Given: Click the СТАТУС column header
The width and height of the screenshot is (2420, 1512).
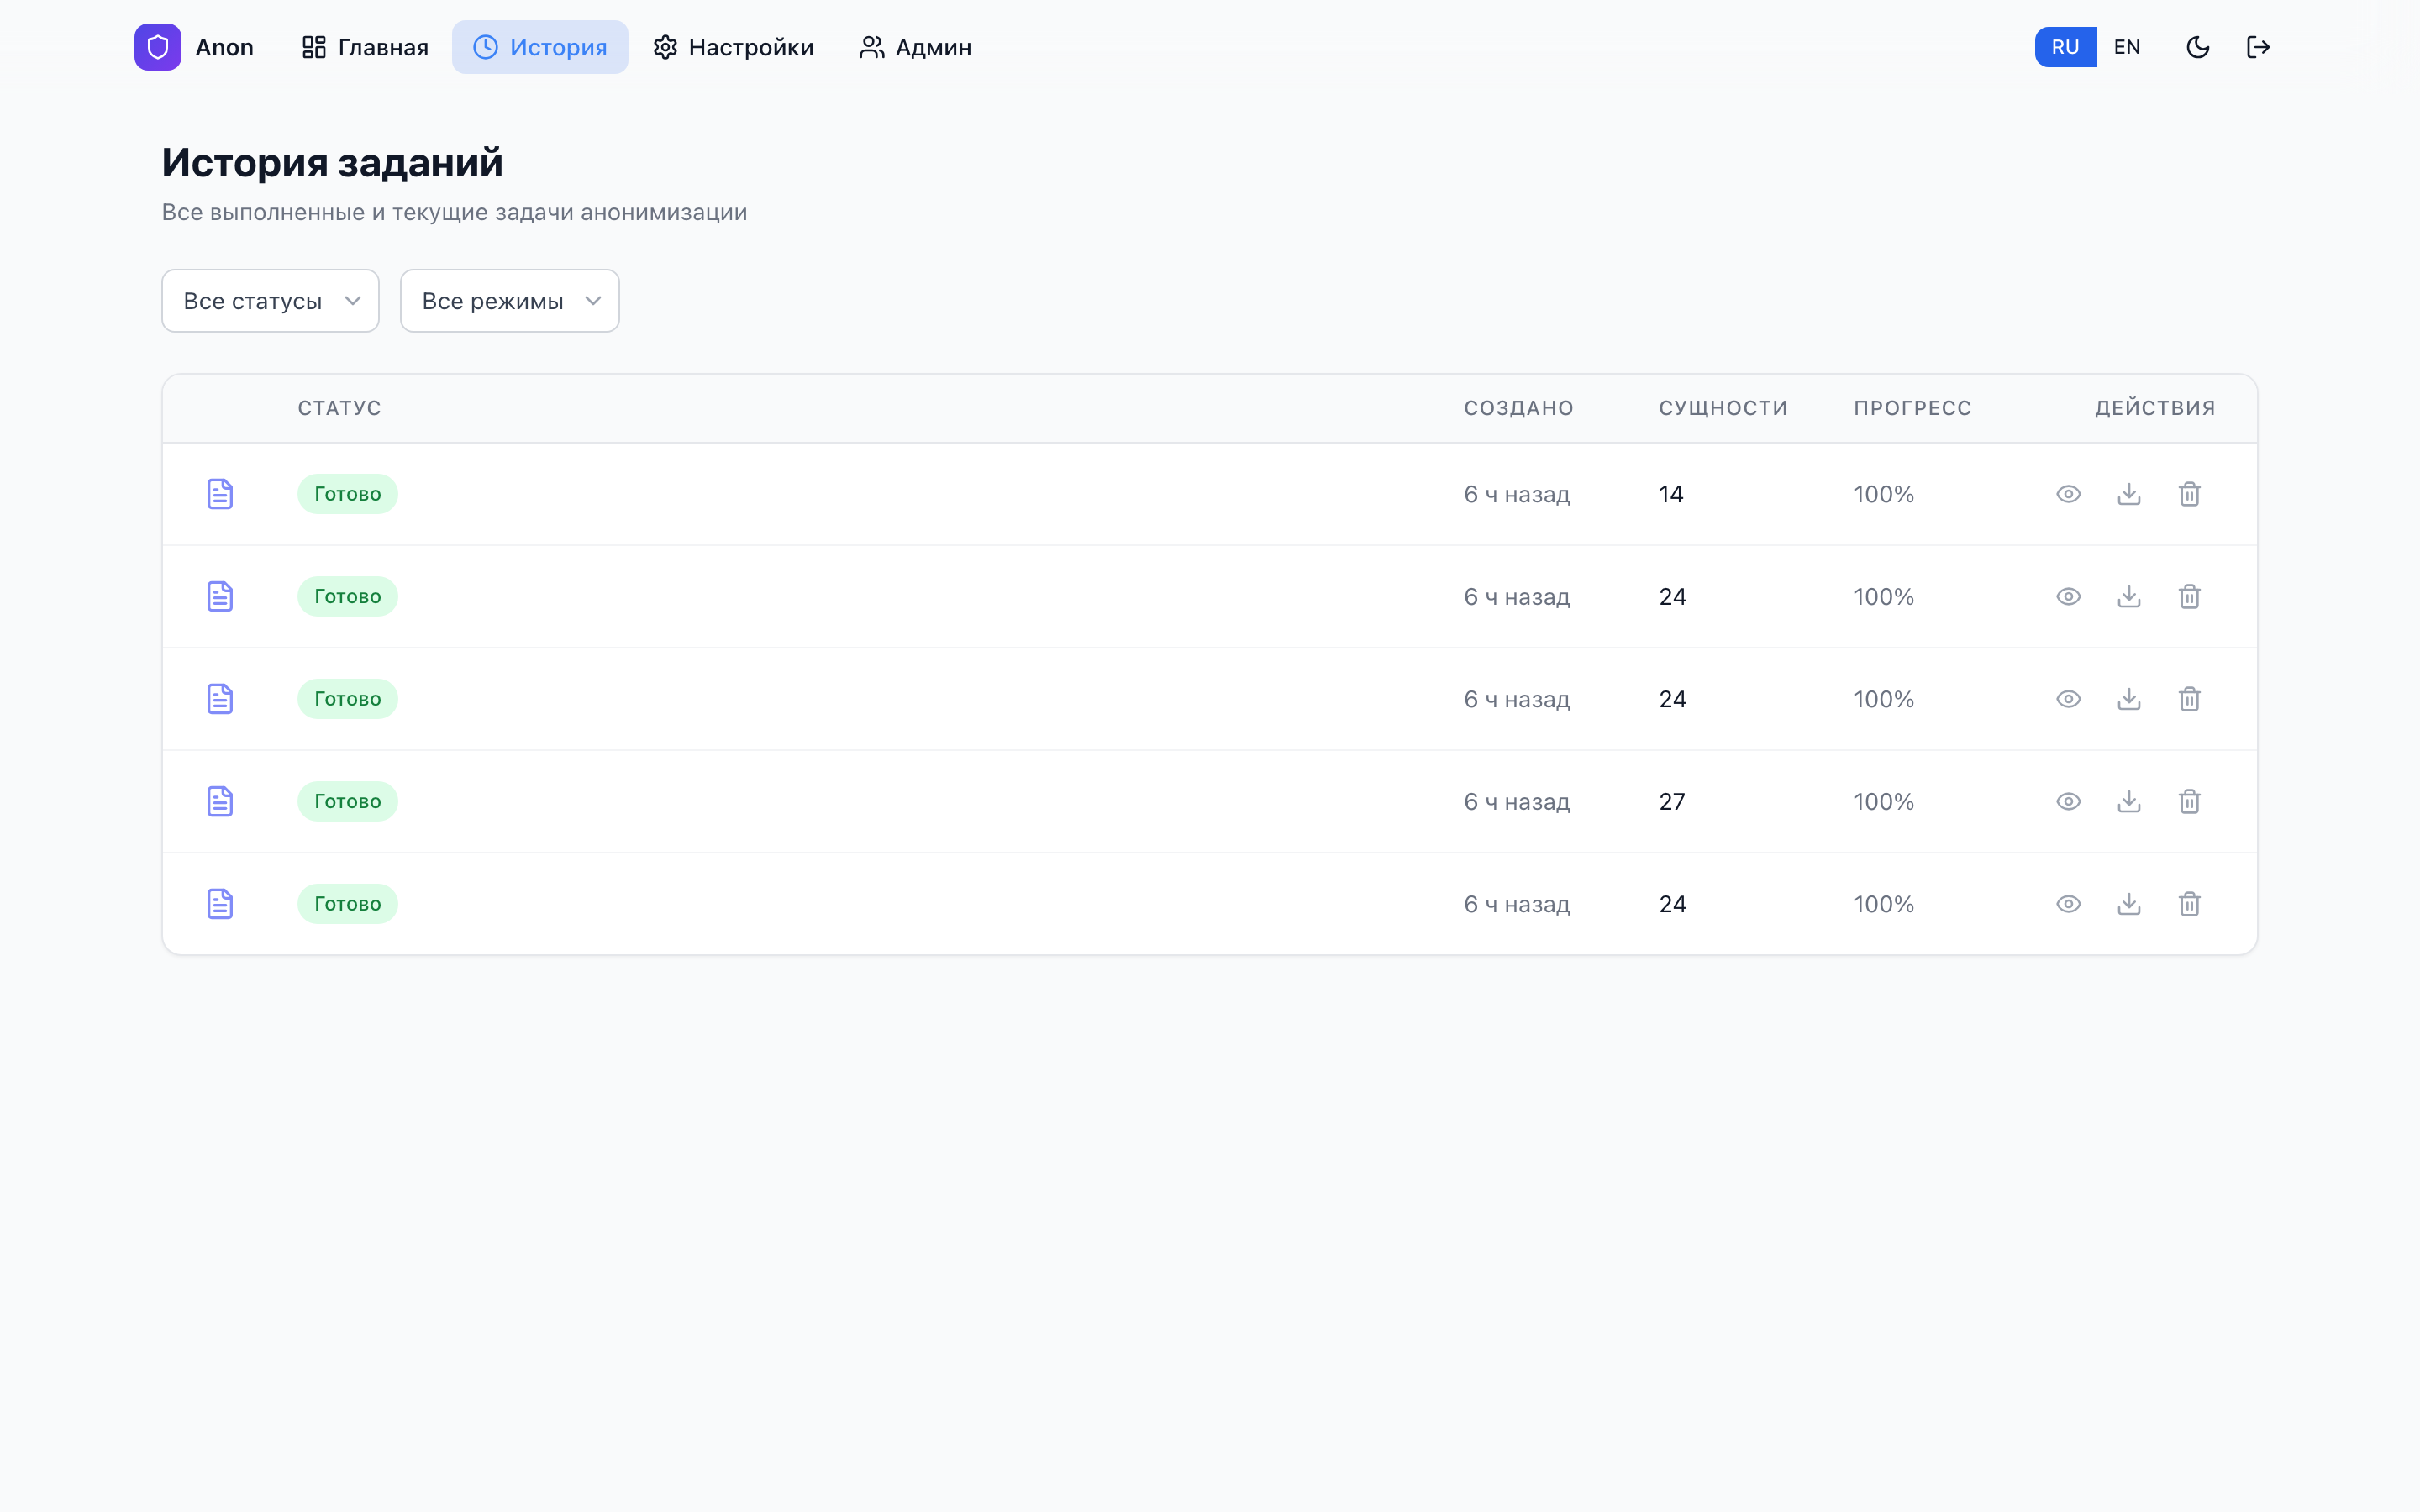Looking at the screenshot, I should click(x=339, y=408).
